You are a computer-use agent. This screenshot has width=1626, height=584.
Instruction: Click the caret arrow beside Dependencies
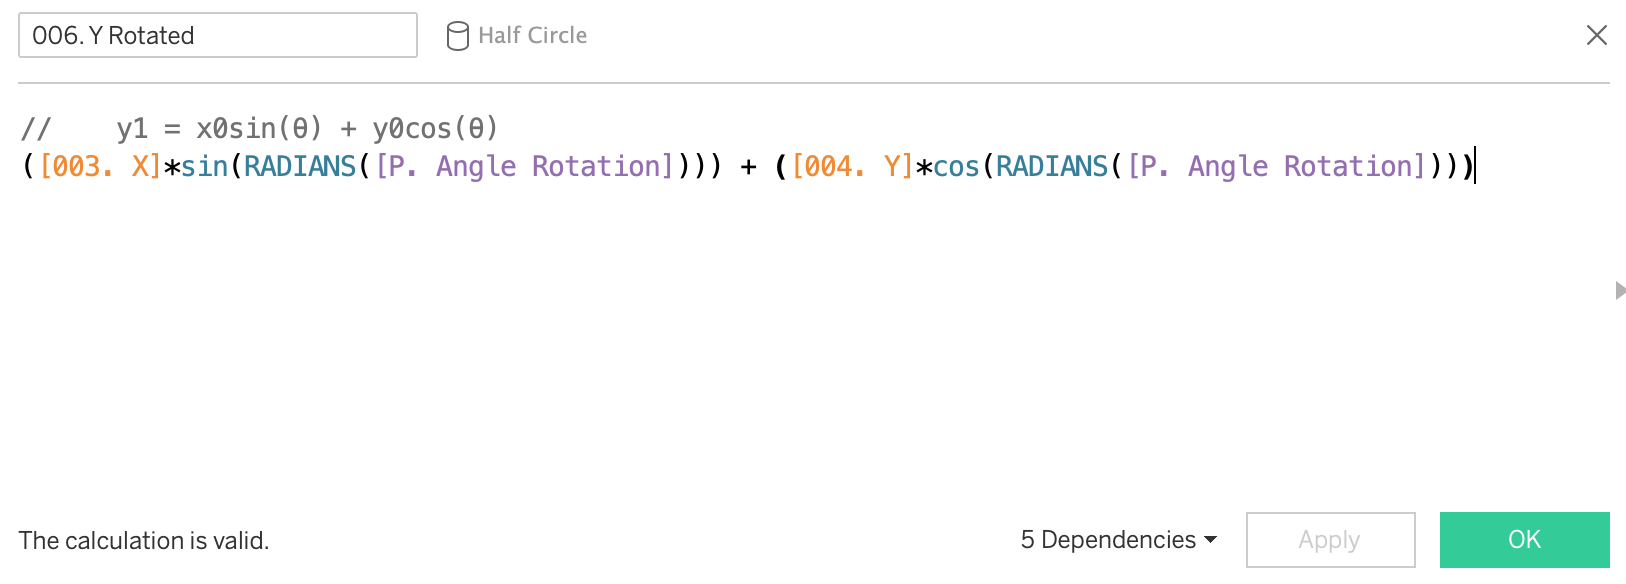(x=1211, y=540)
